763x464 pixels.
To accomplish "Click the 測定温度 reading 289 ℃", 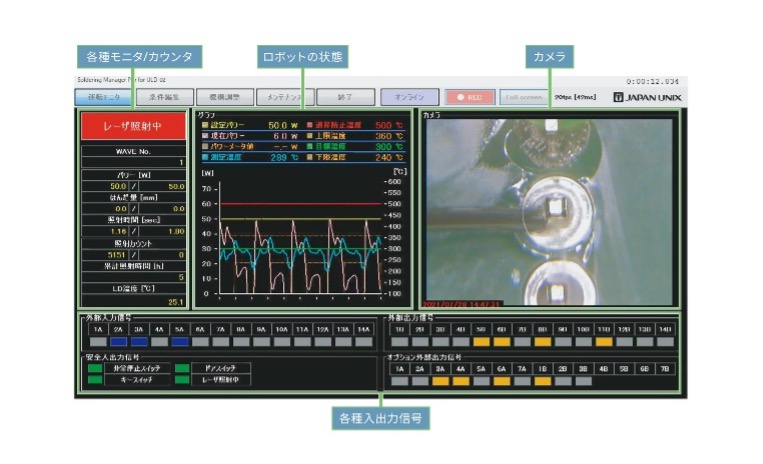I will (284, 157).
